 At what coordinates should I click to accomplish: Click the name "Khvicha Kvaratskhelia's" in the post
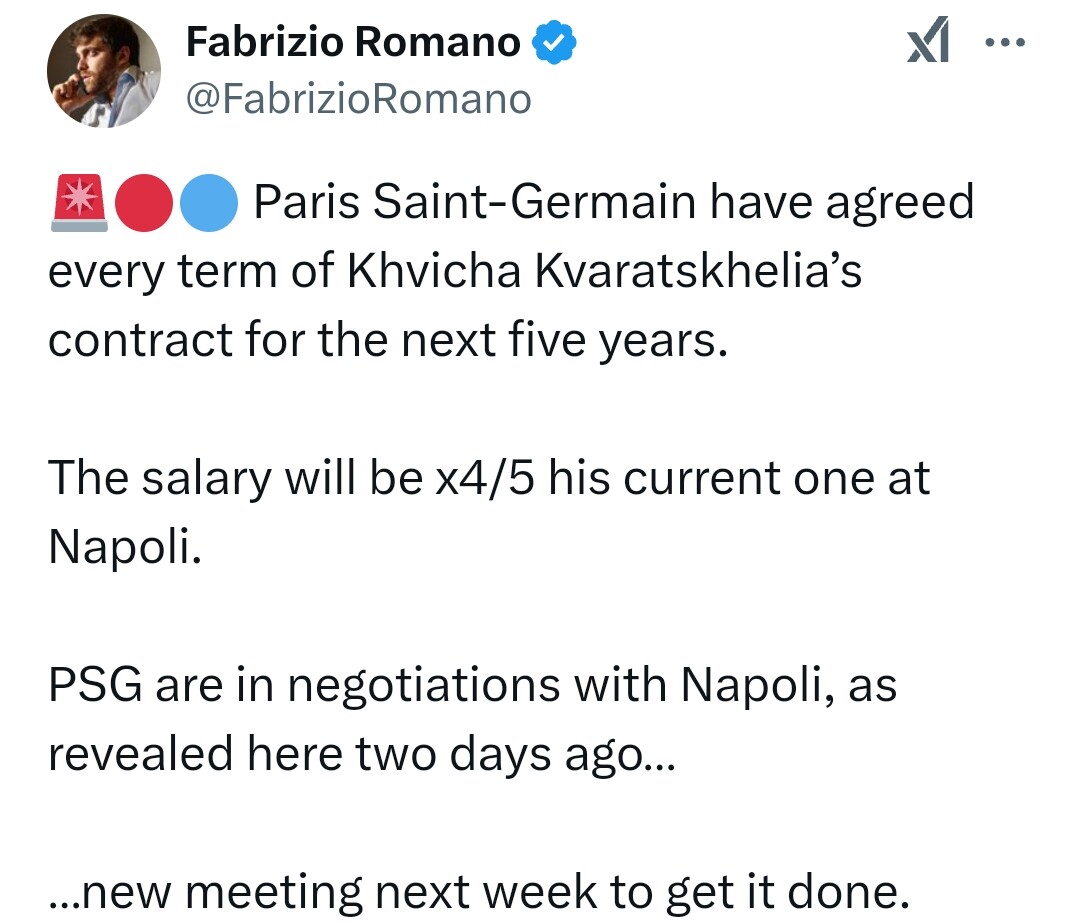[603, 272]
